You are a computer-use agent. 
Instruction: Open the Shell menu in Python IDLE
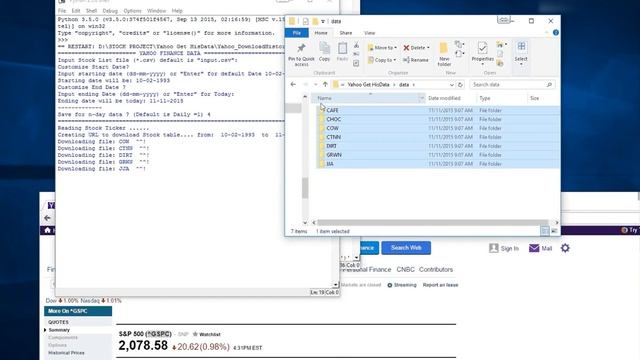tap(91, 11)
